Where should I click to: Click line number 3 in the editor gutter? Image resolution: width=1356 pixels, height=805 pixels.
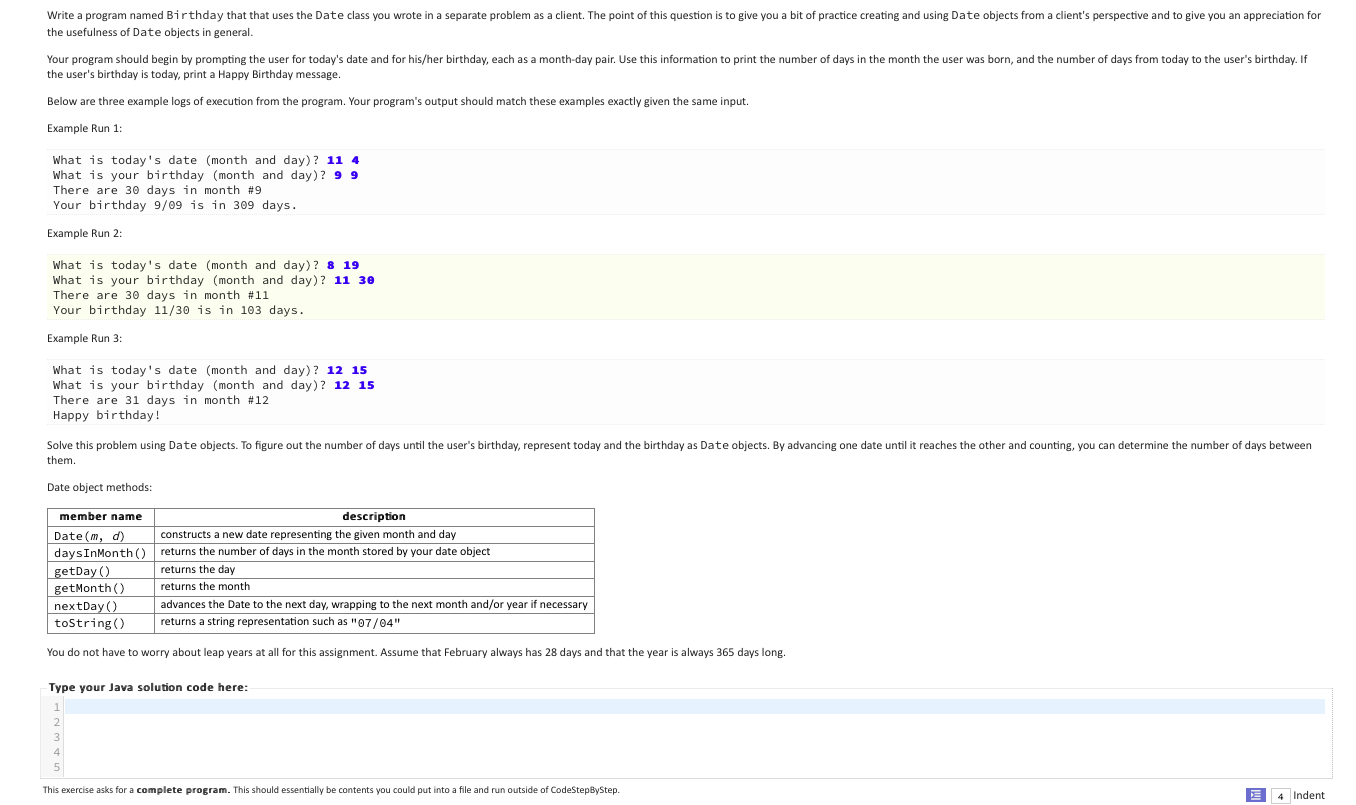[x=56, y=737]
